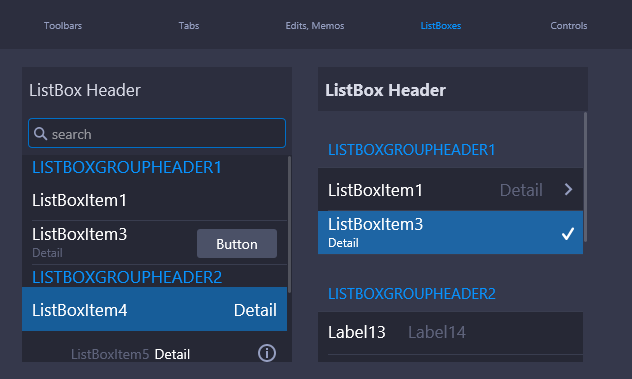The image size is (632, 379).
Task: Focus the search input field
Action: click(x=157, y=133)
